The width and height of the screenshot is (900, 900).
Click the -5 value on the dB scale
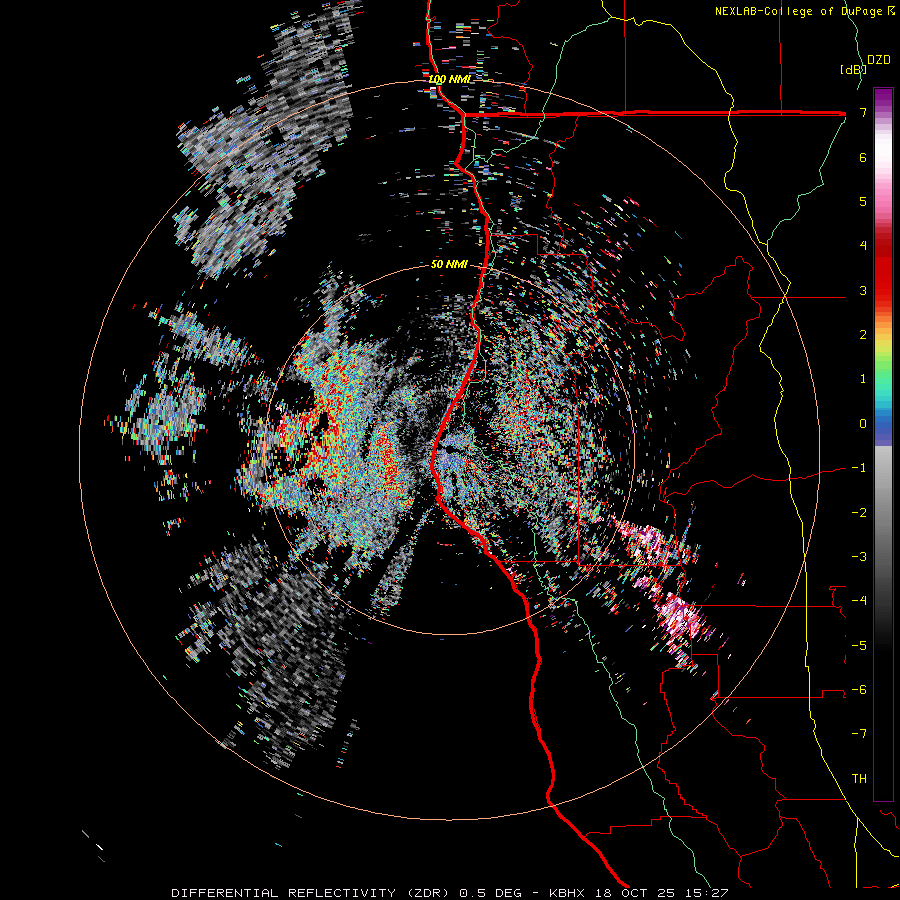(x=859, y=646)
